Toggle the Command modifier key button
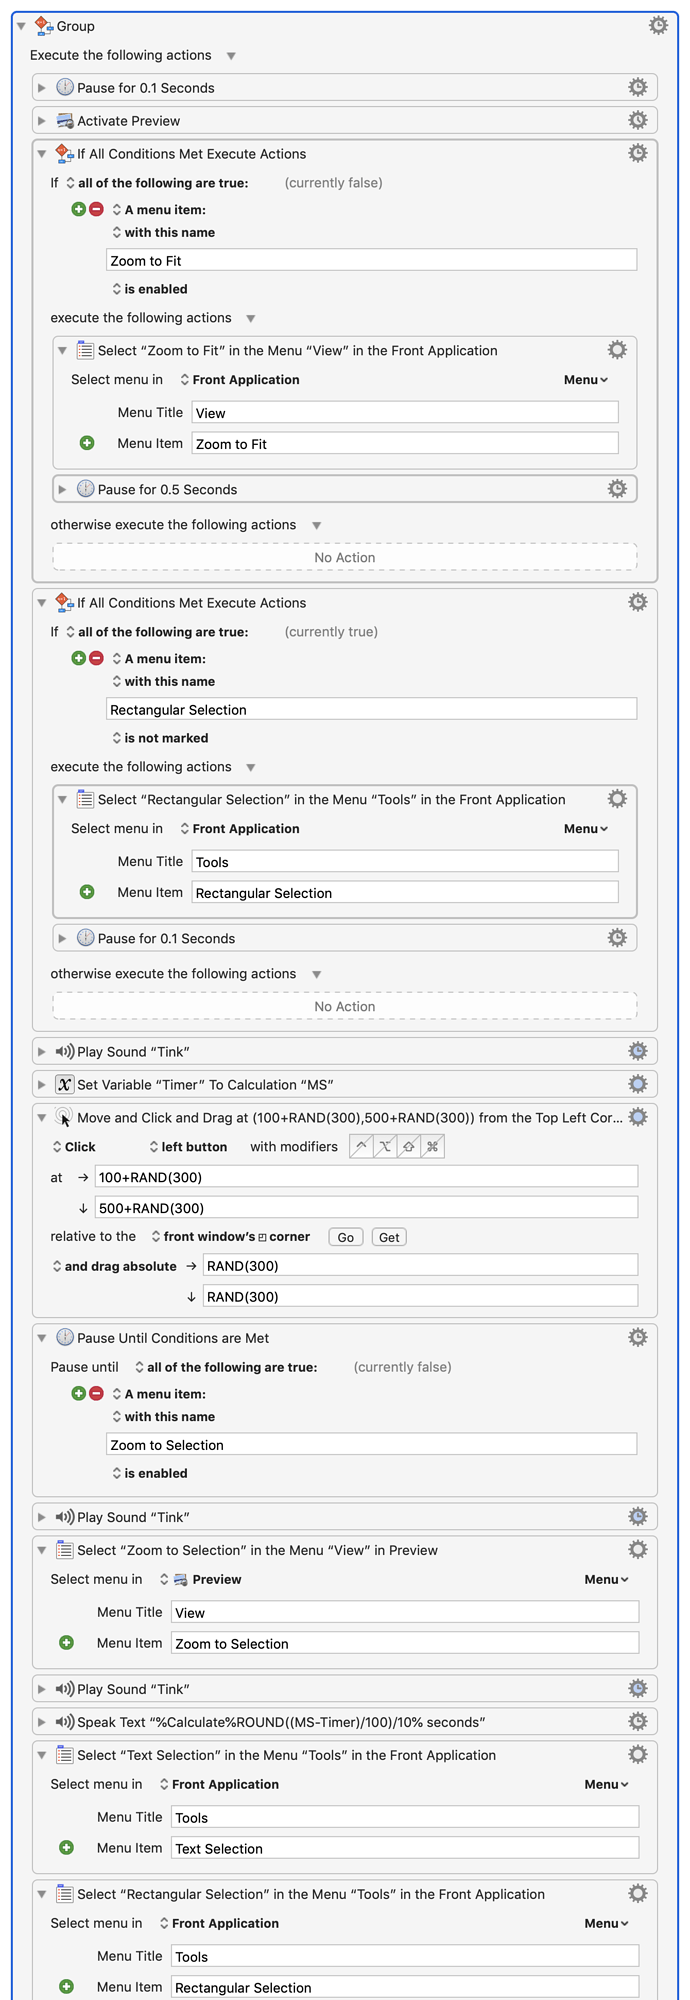Screen dimensions: 690x2000 click(x=432, y=1147)
